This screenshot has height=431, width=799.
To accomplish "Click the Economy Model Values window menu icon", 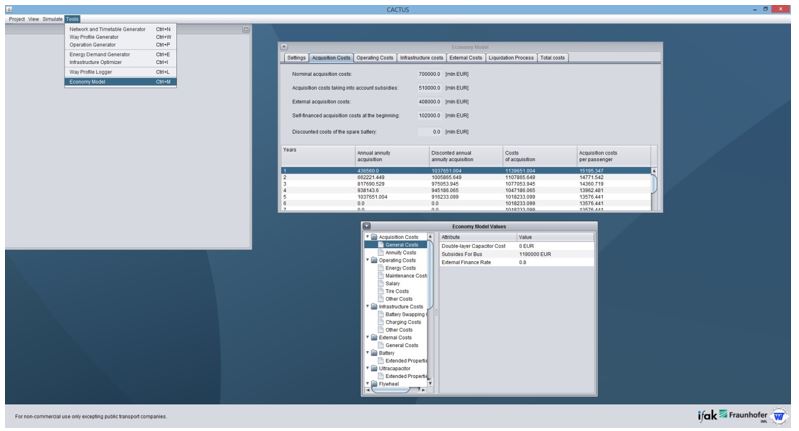I will (368, 227).
